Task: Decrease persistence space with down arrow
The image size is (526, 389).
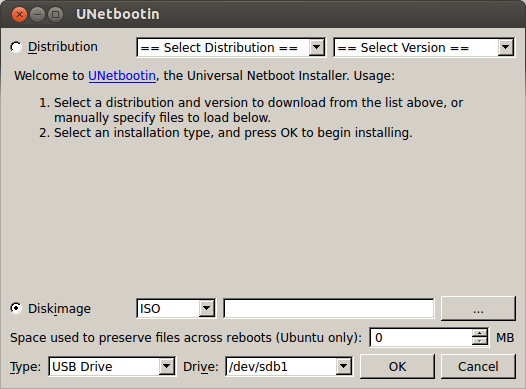Action: tap(480, 341)
